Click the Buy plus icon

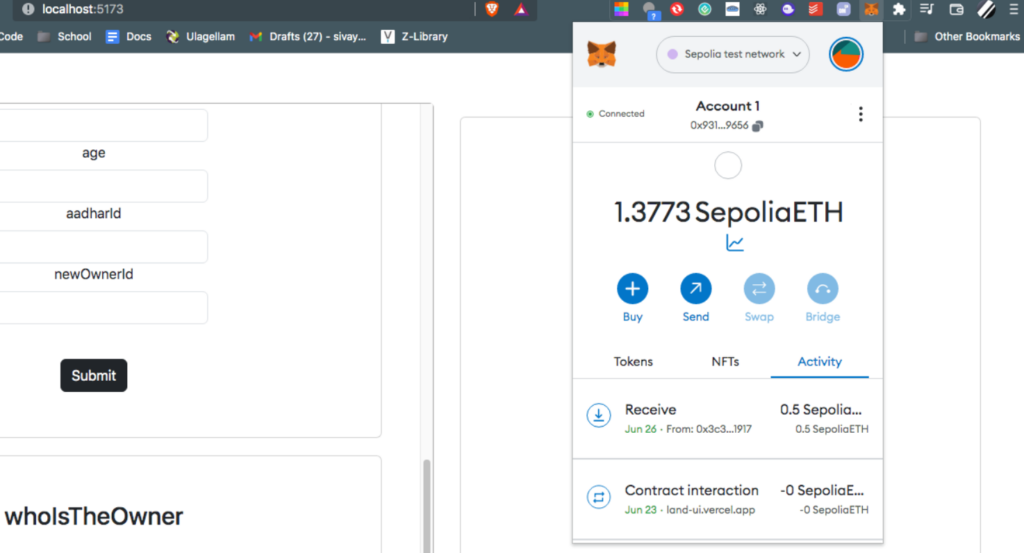(632, 289)
